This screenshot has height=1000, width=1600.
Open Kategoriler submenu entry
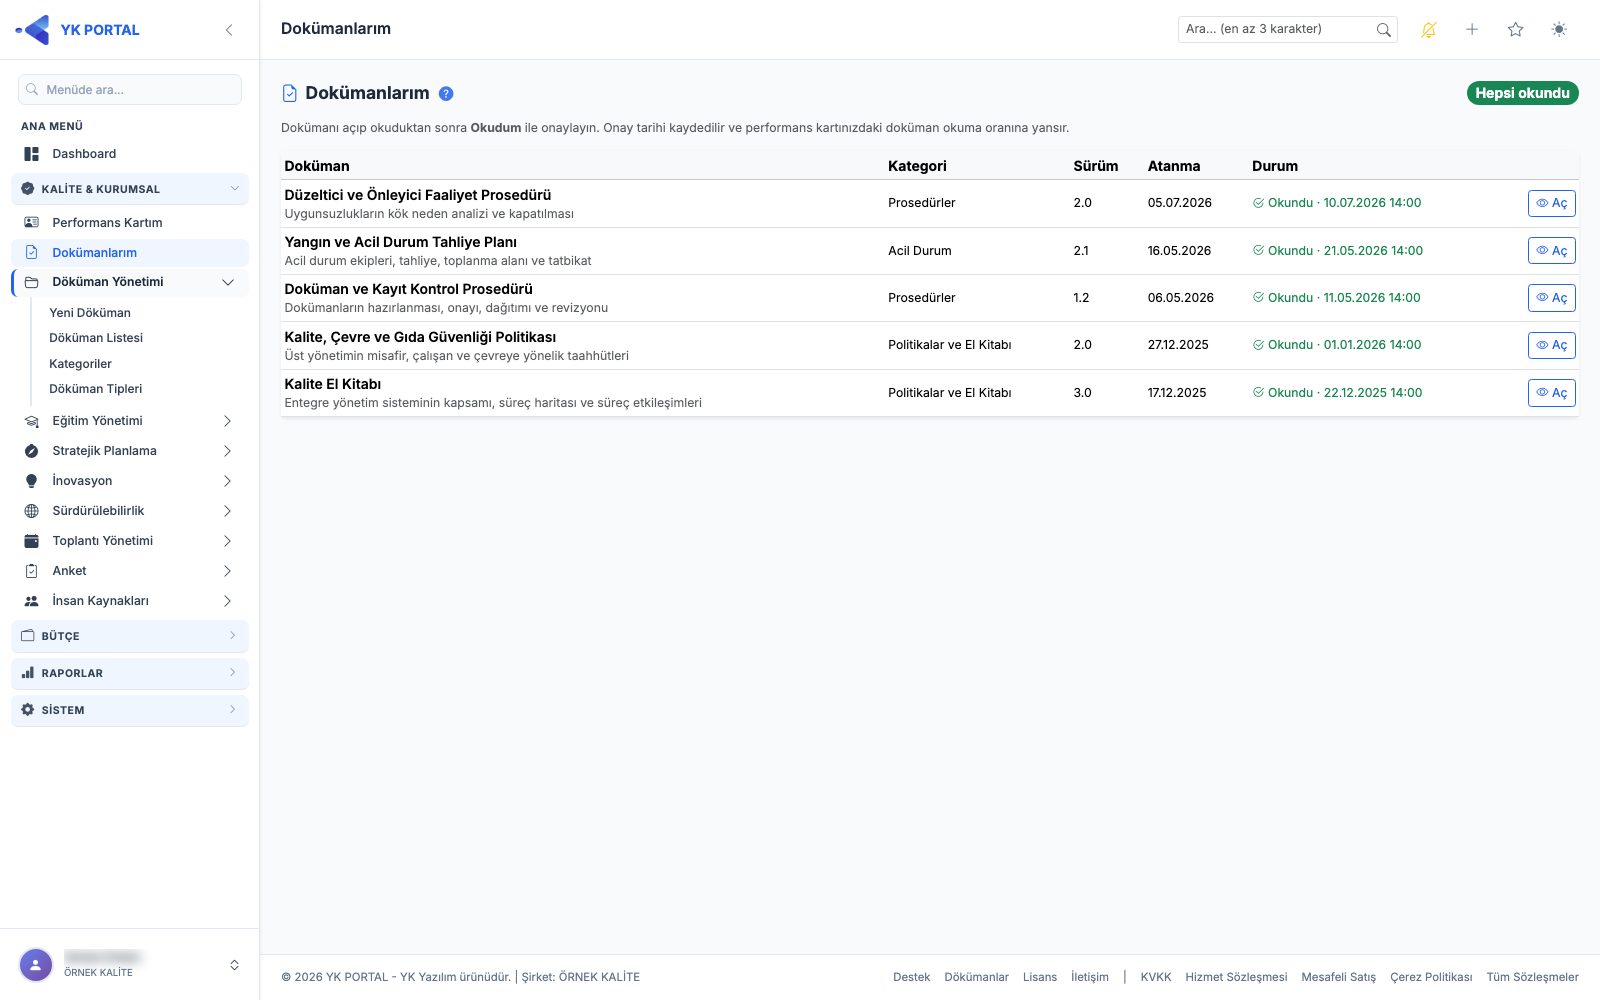[80, 364]
